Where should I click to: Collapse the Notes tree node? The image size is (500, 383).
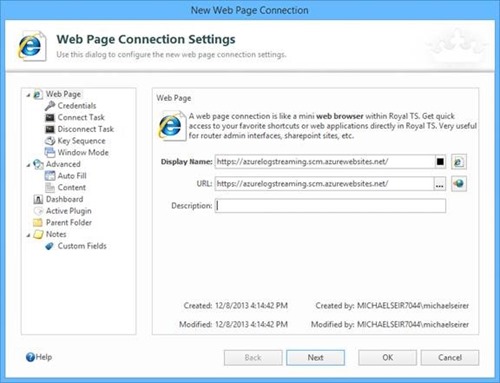click(x=28, y=235)
